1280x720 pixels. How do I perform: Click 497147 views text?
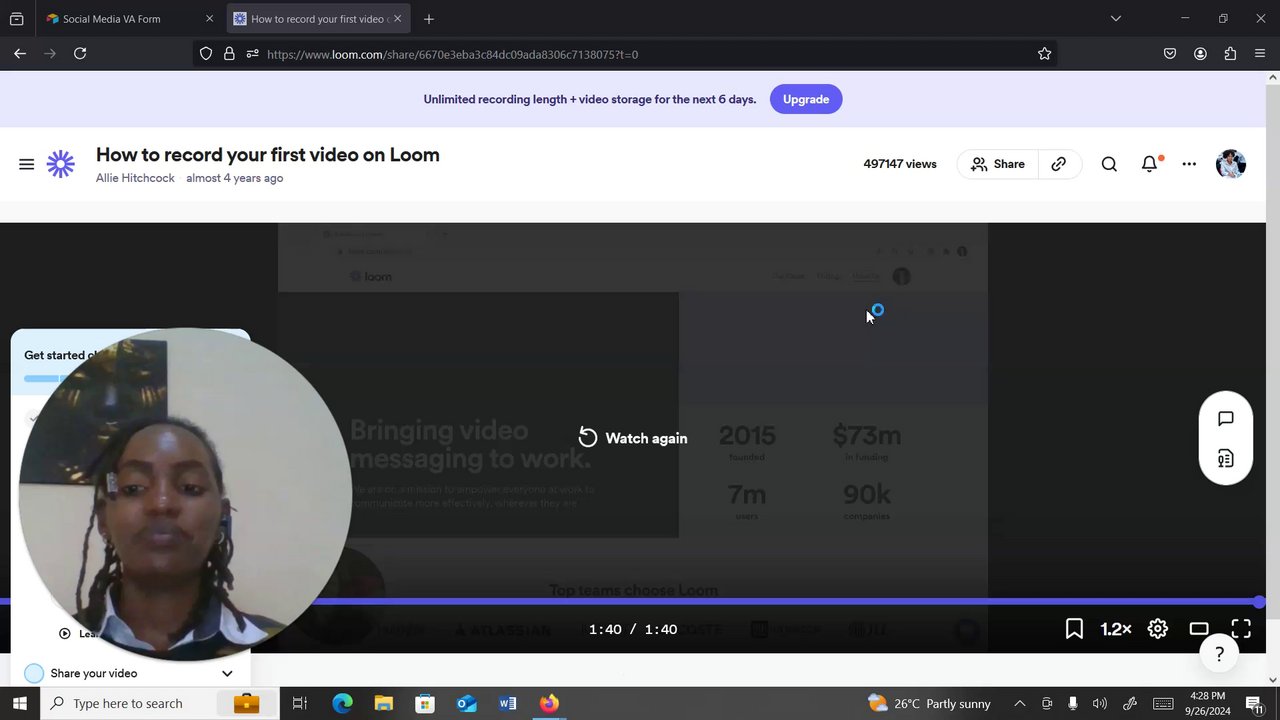tap(900, 164)
